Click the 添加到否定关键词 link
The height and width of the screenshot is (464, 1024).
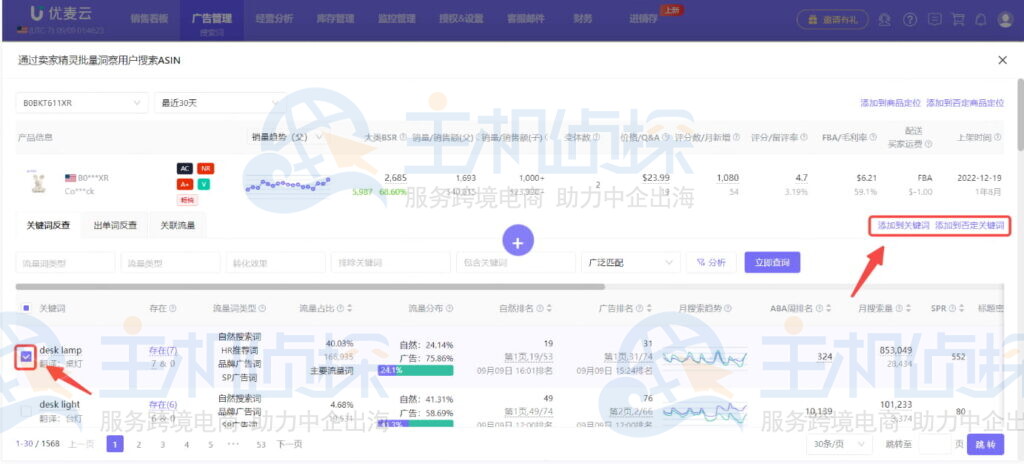pyautogui.click(x=969, y=225)
